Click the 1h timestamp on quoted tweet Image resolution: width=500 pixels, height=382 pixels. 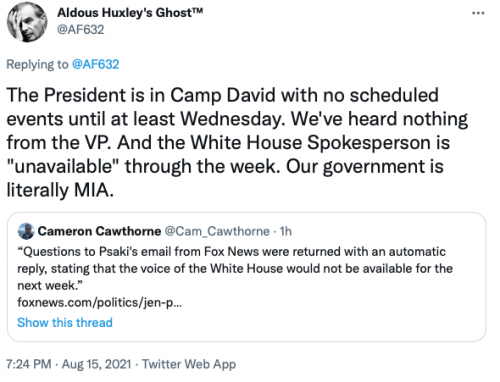(x=286, y=231)
